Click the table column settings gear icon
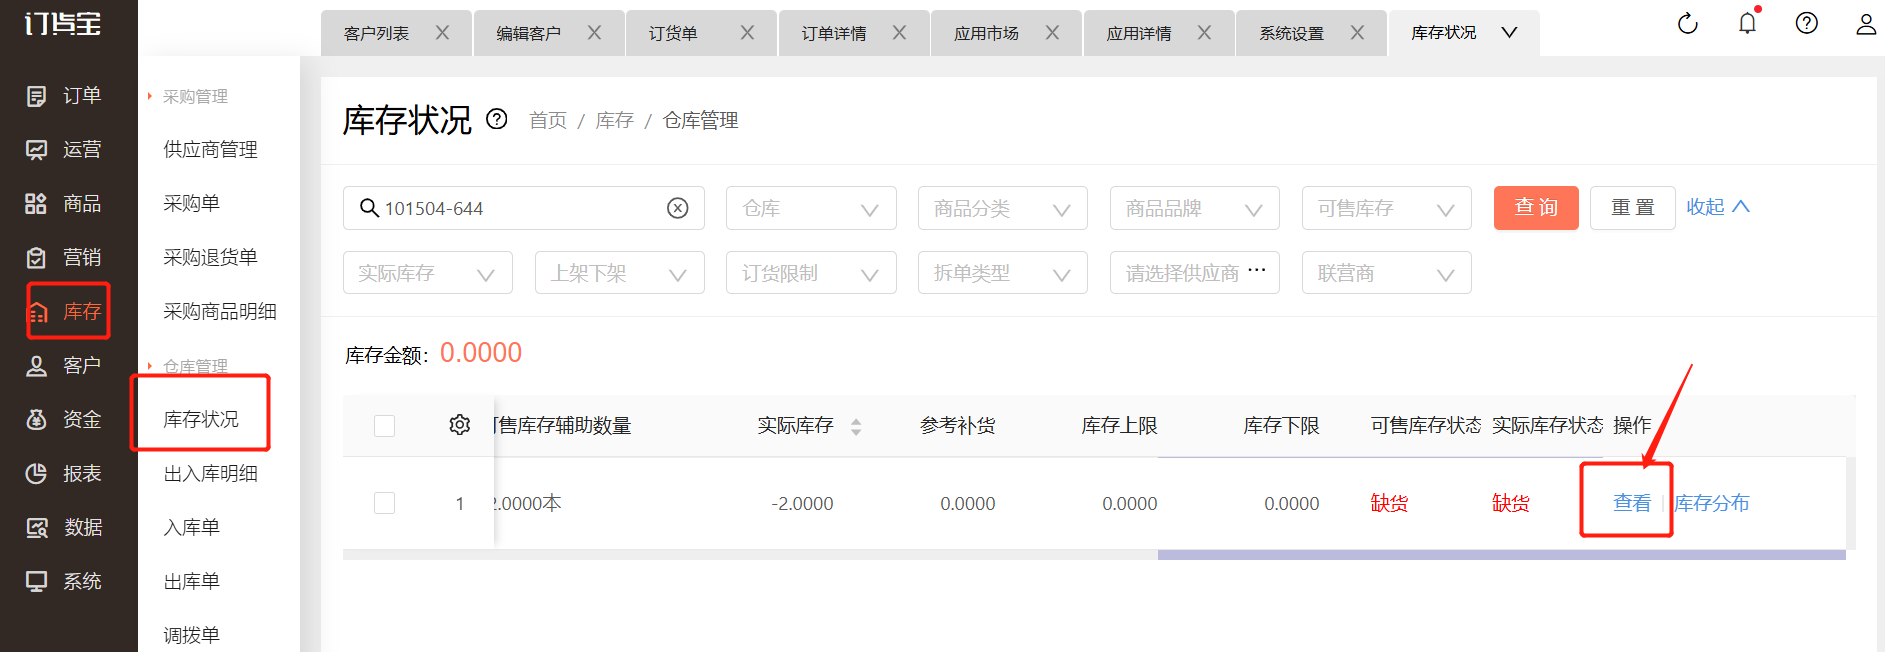The width and height of the screenshot is (1885, 652). pos(459,425)
